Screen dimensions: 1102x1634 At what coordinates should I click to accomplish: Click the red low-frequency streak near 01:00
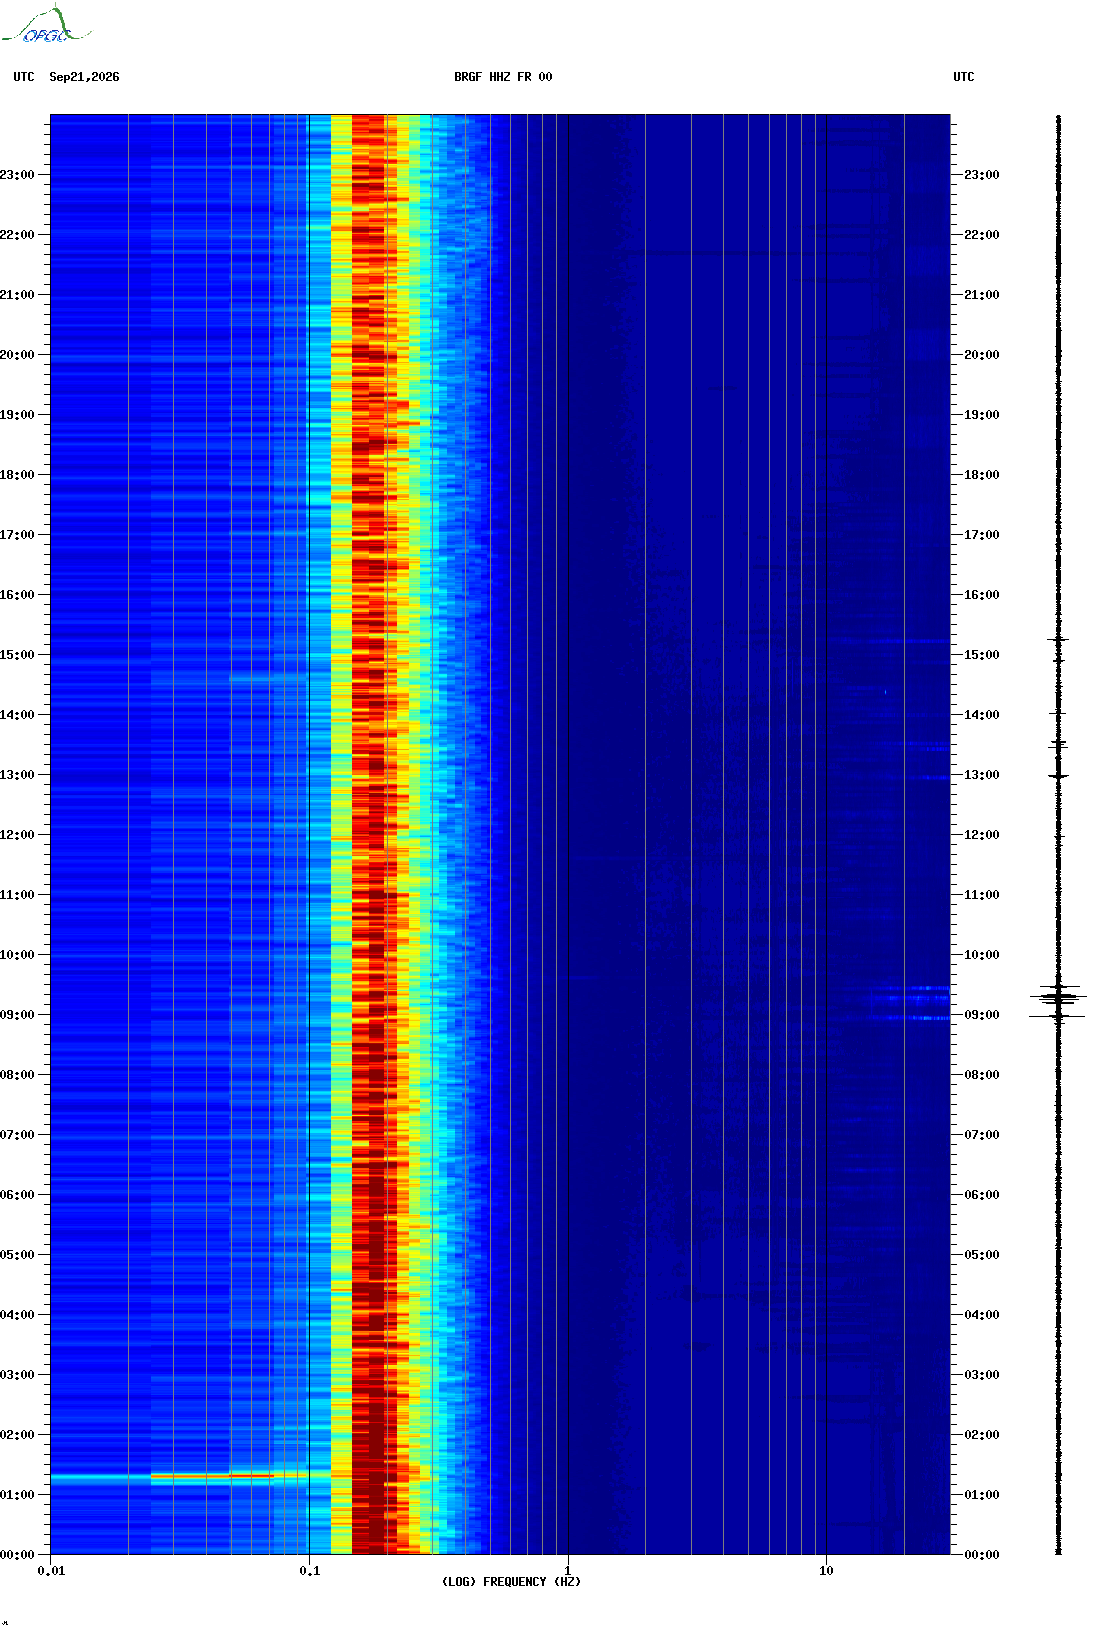[x=212, y=1476]
